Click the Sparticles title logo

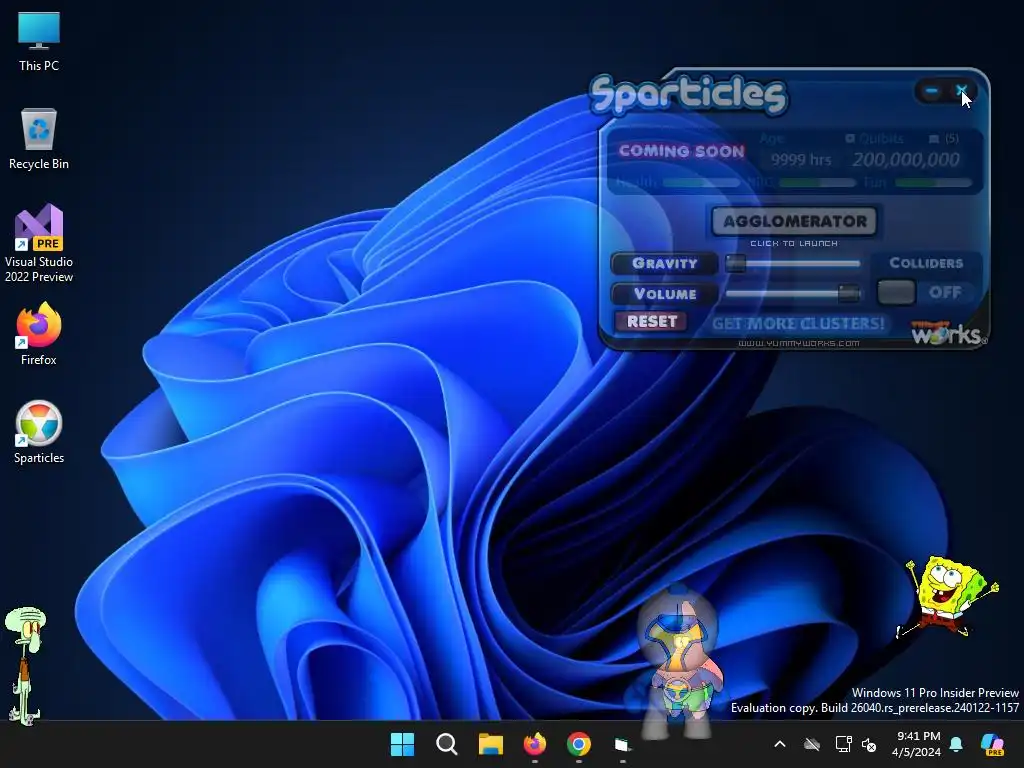coord(689,95)
